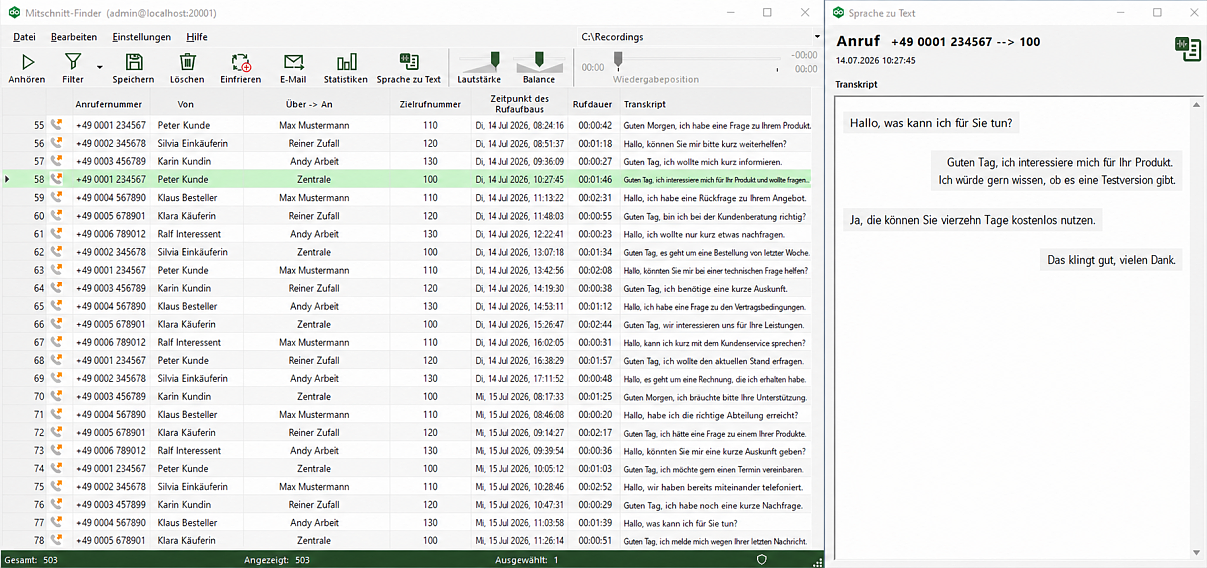Select Silvia Einkäuferin in row 75
Viewport: 1207px width, 568px height.
coord(192,486)
